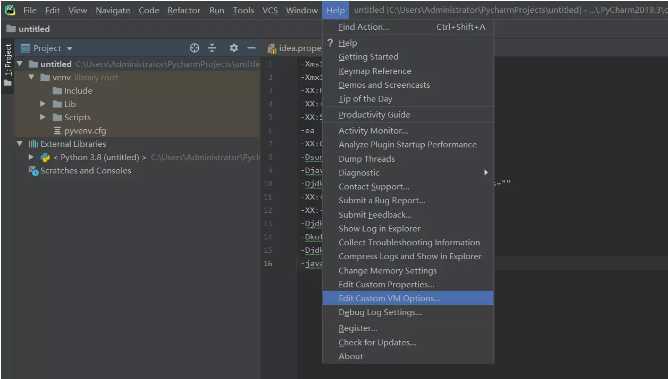The width and height of the screenshot is (668, 379).
Task: Choose Submit a Bug Report
Action: 408,201
